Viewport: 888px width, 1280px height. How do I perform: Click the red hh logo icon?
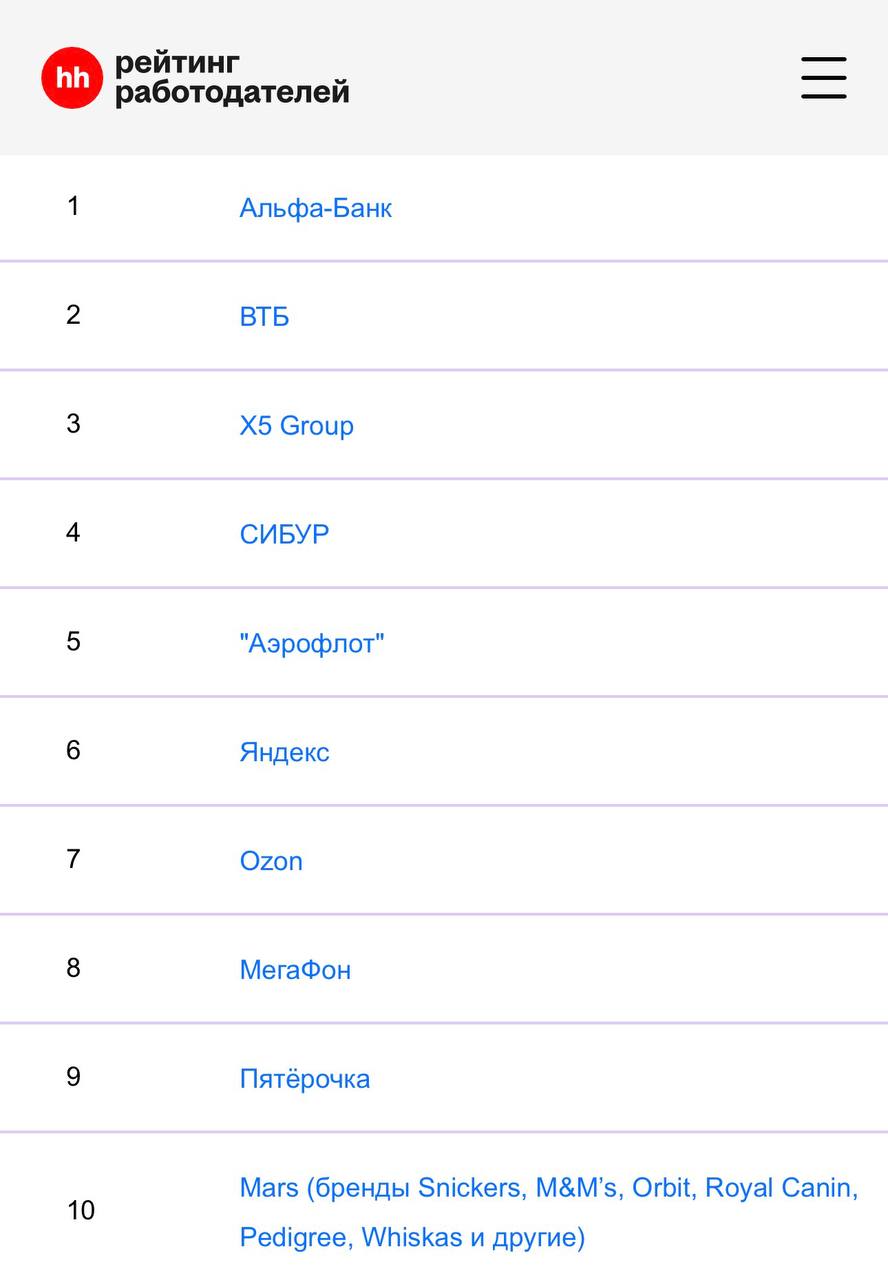[x=72, y=78]
